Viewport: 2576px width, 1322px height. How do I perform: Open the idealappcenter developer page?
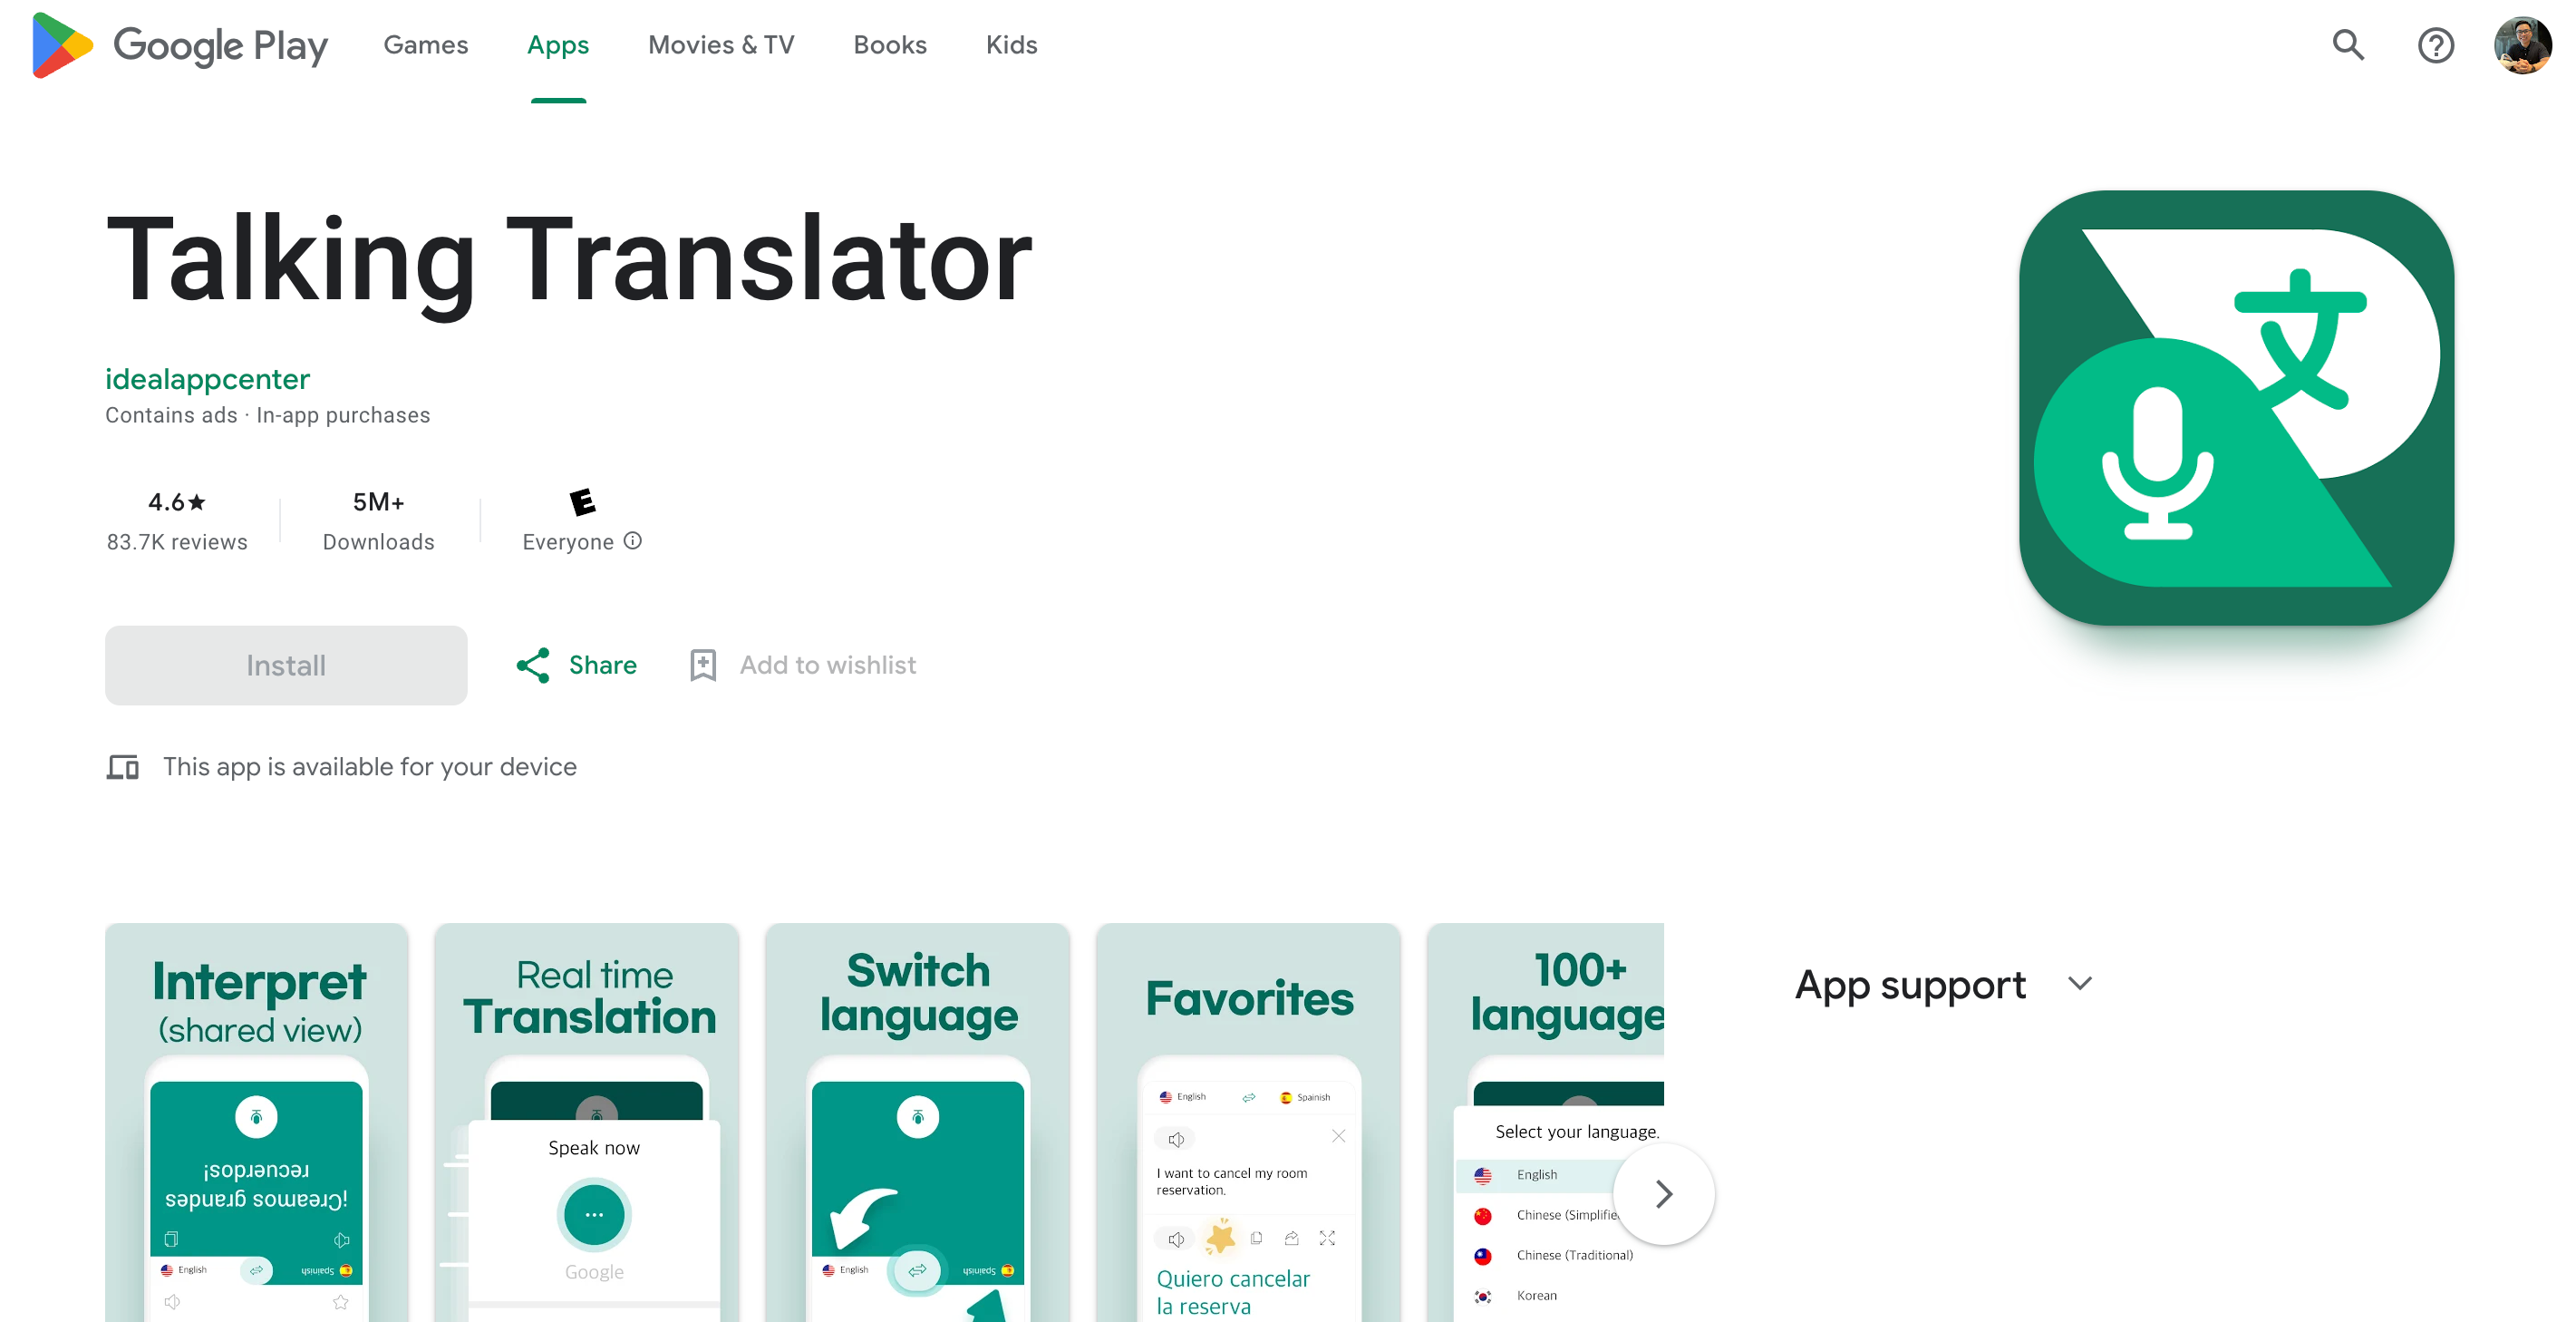click(x=207, y=379)
